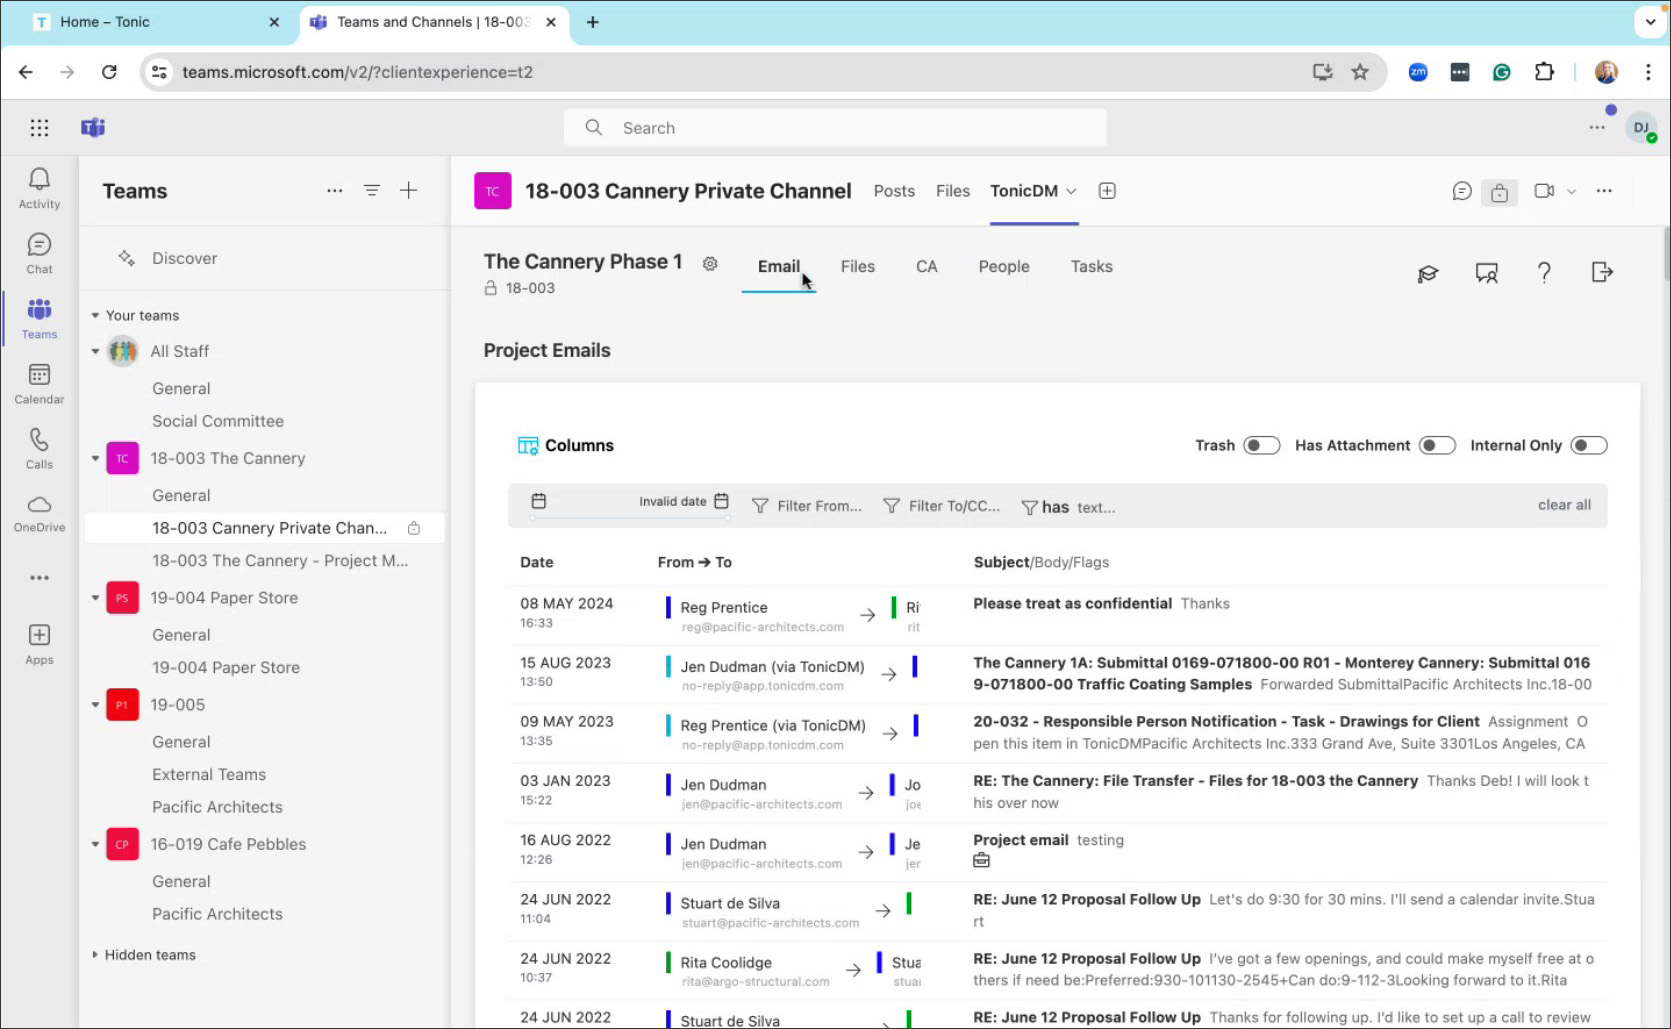Open TonicDM help question mark
Screen dimensions: 1671x1029
(x=1544, y=273)
